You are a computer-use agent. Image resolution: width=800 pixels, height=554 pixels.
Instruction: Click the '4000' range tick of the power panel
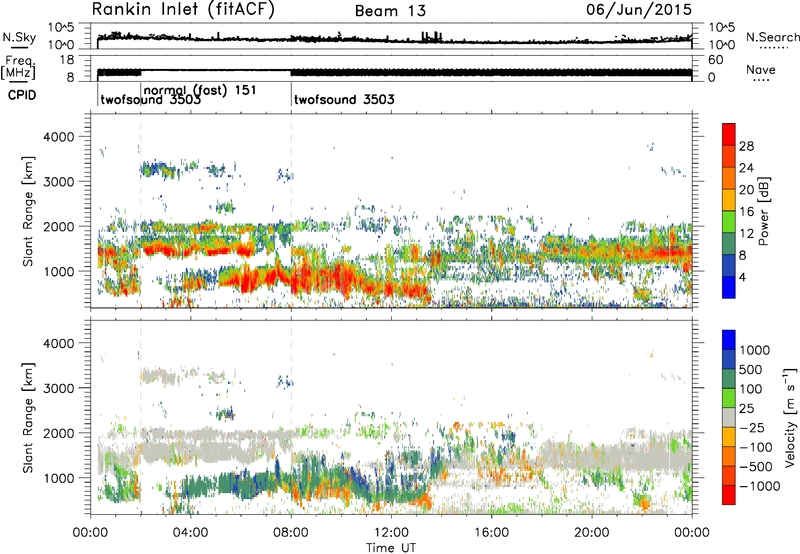[58, 137]
